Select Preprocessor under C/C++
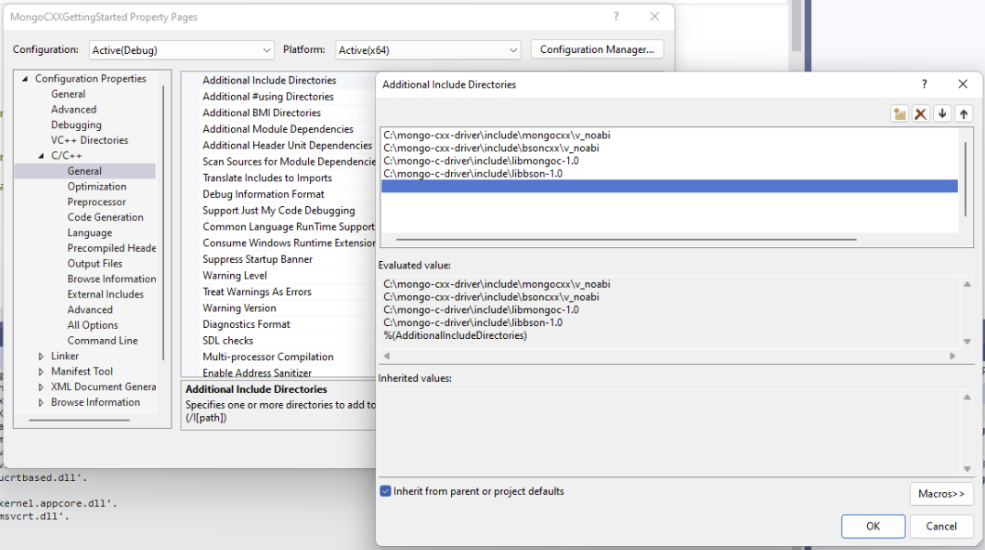The height and width of the screenshot is (550, 985). (x=96, y=202)
